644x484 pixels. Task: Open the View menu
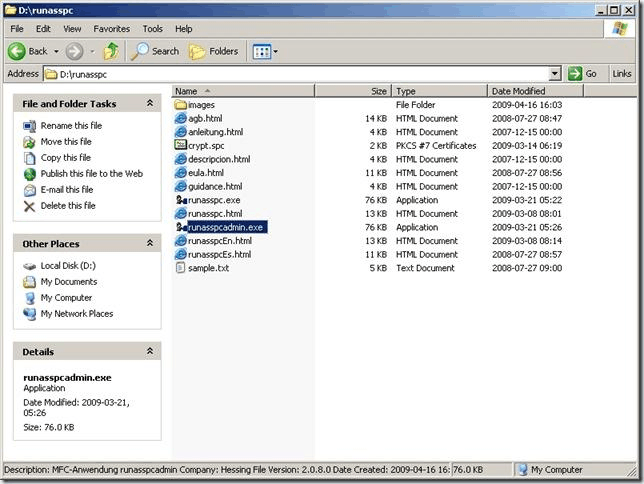pos(72,29)
